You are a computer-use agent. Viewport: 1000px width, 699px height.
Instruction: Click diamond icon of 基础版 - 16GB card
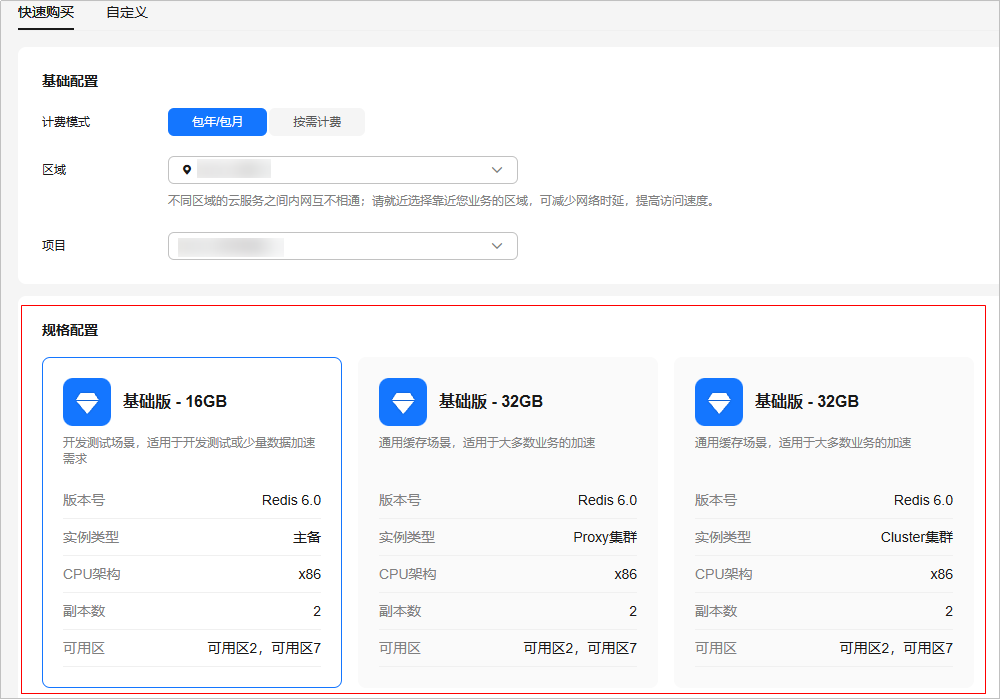87,402
